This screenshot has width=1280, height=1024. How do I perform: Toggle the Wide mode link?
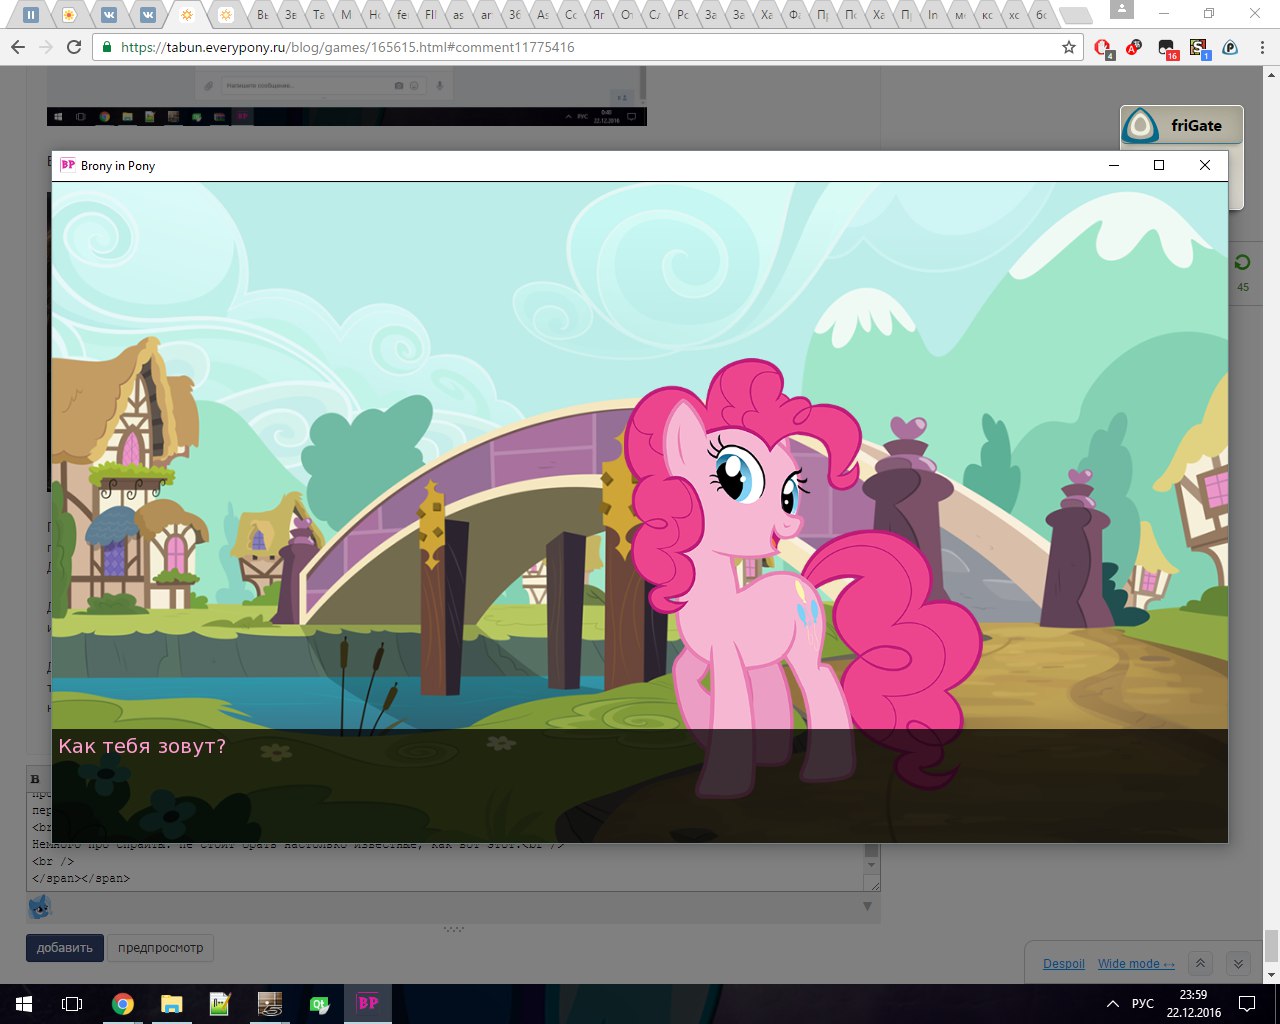[x=1136, y=964]
